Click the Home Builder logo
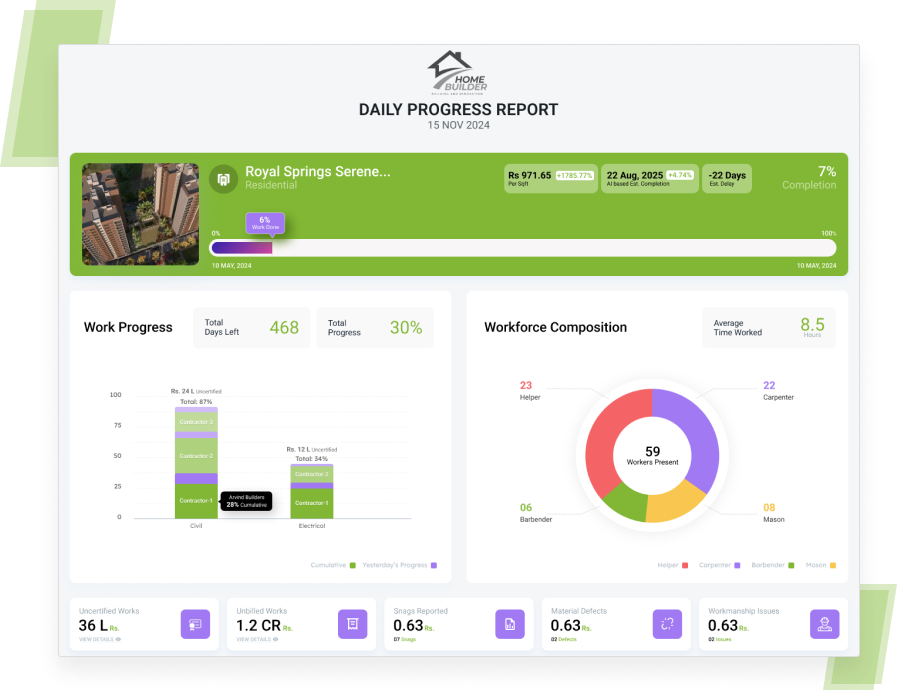 point(458,74)
